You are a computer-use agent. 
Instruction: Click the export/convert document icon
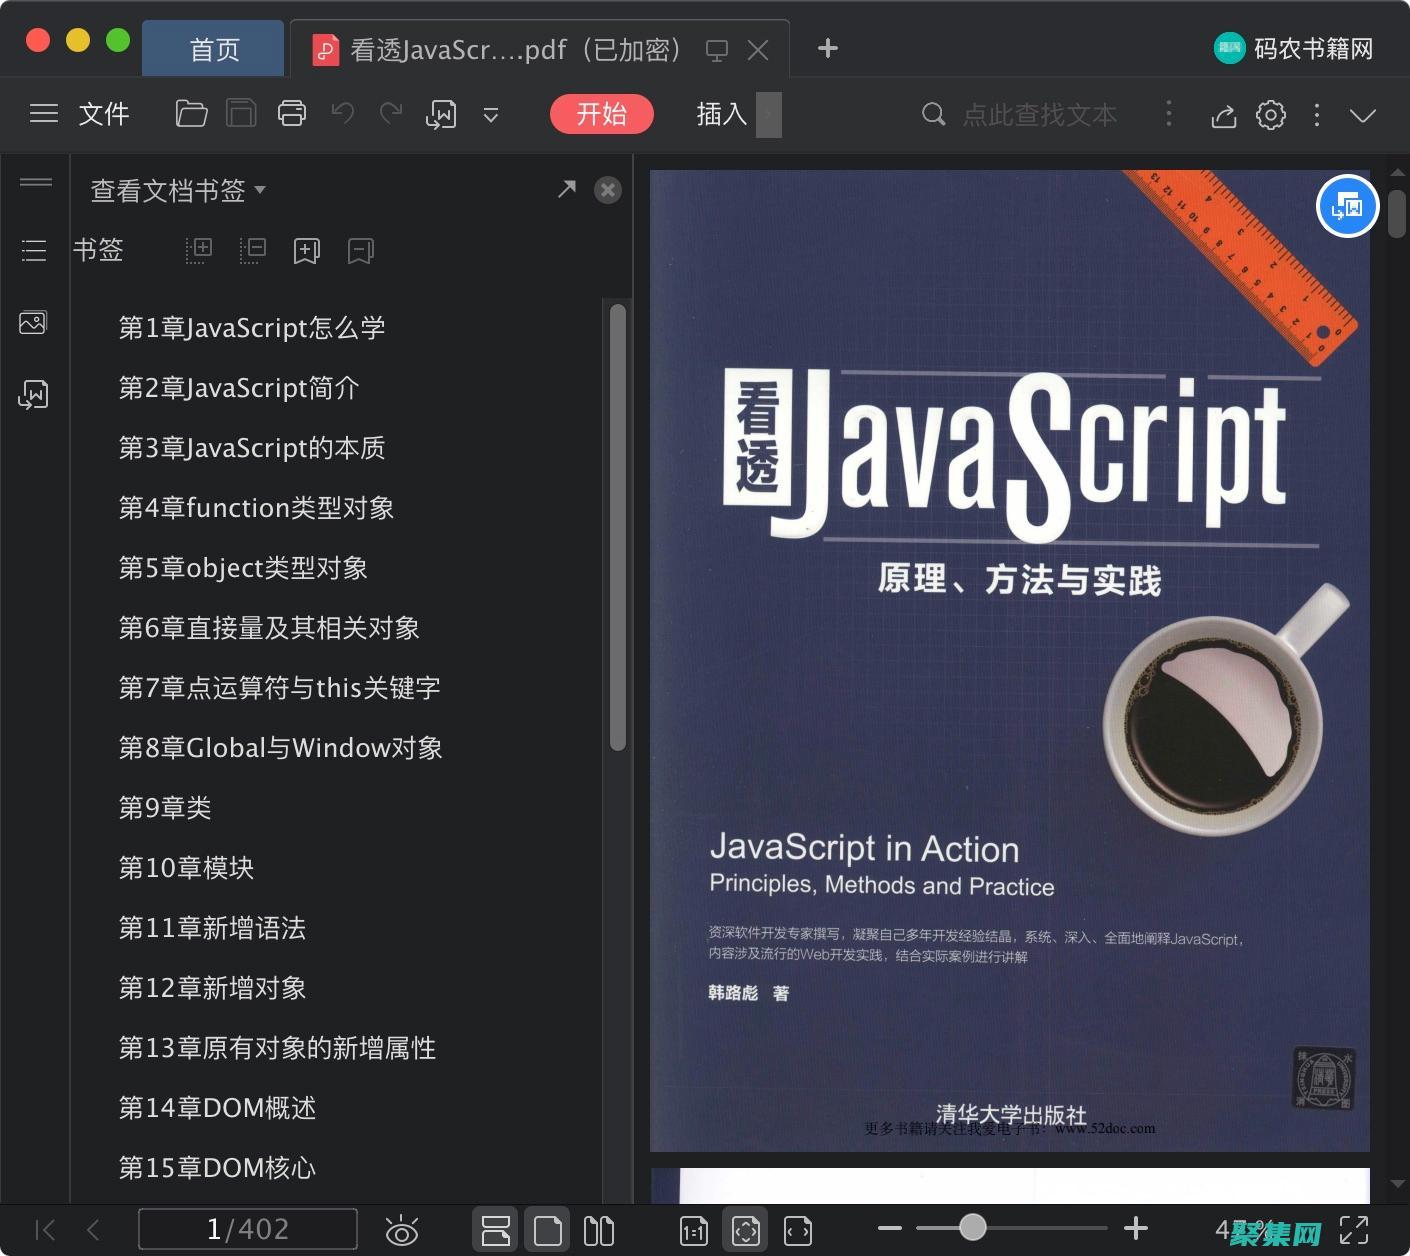(x=441, y=114)
